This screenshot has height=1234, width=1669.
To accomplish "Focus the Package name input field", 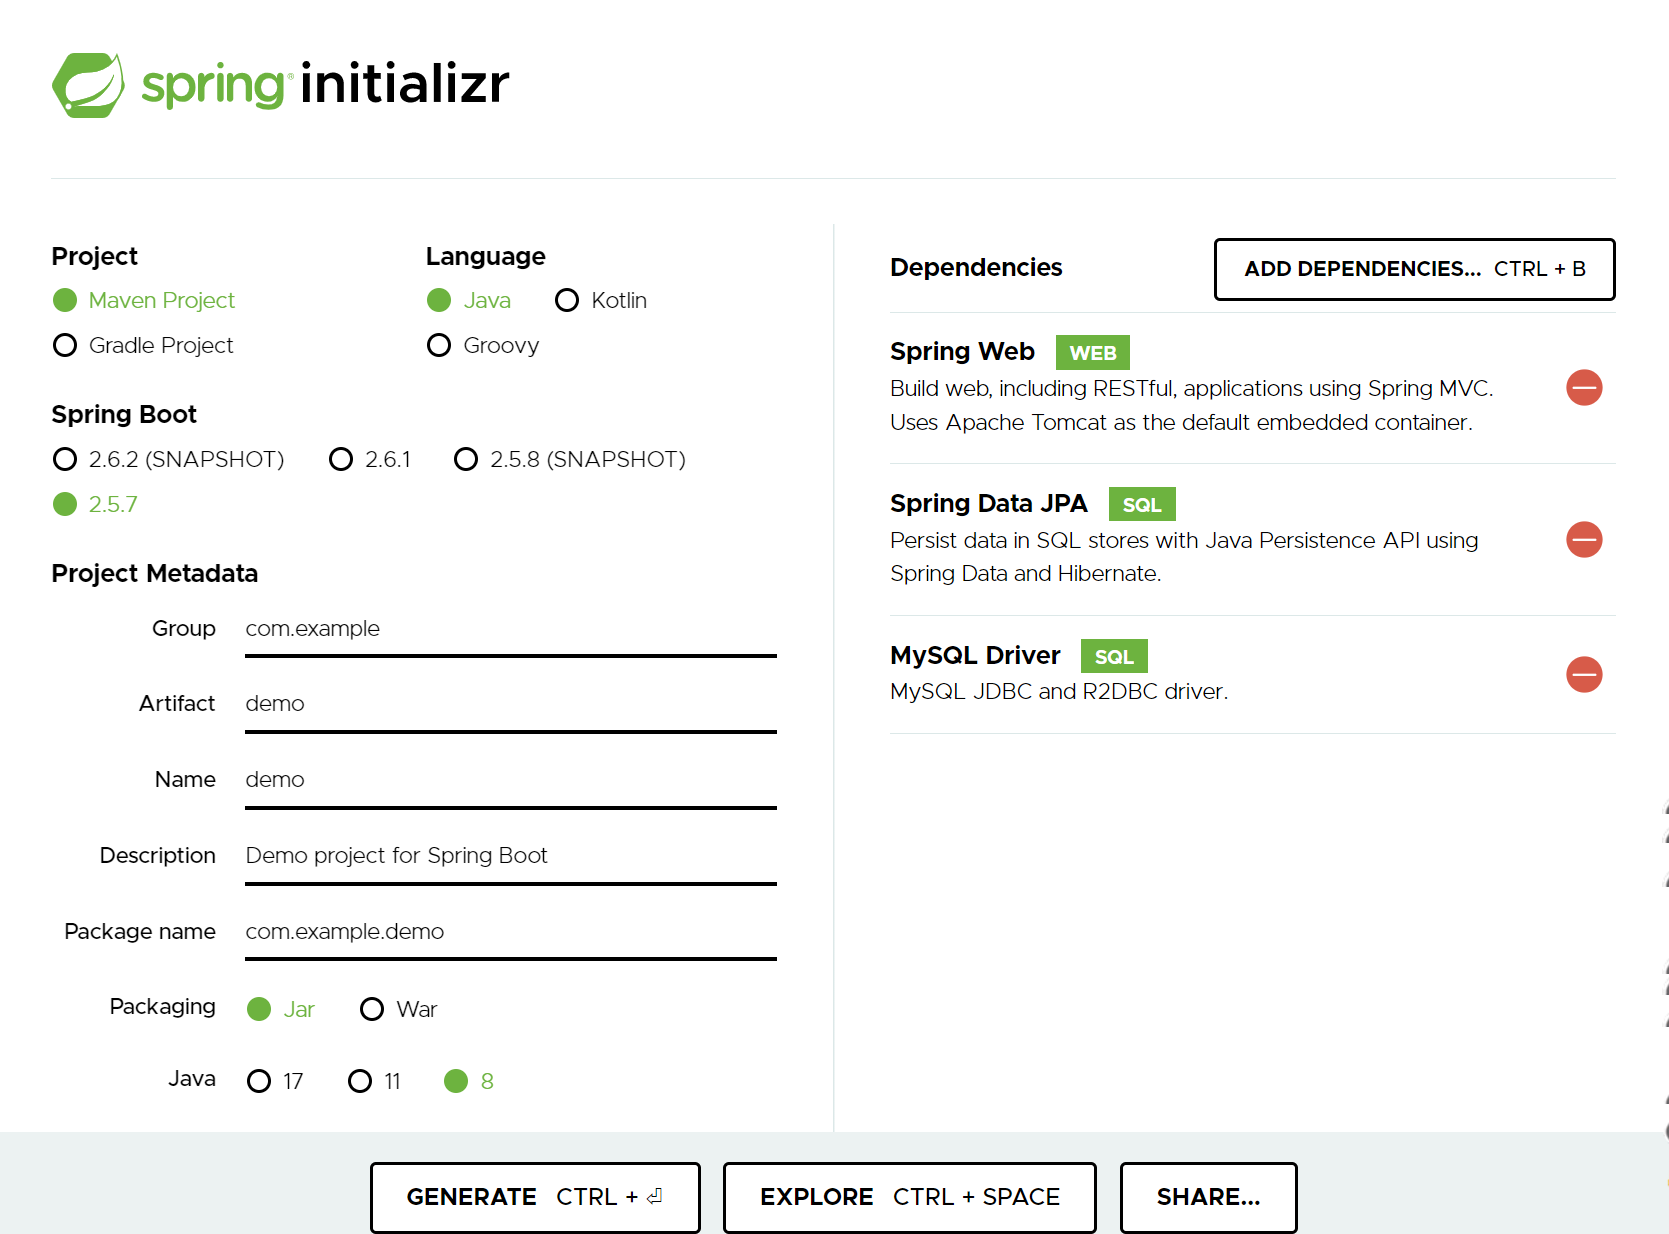I will pyautogui.click(x=511, y=934).
